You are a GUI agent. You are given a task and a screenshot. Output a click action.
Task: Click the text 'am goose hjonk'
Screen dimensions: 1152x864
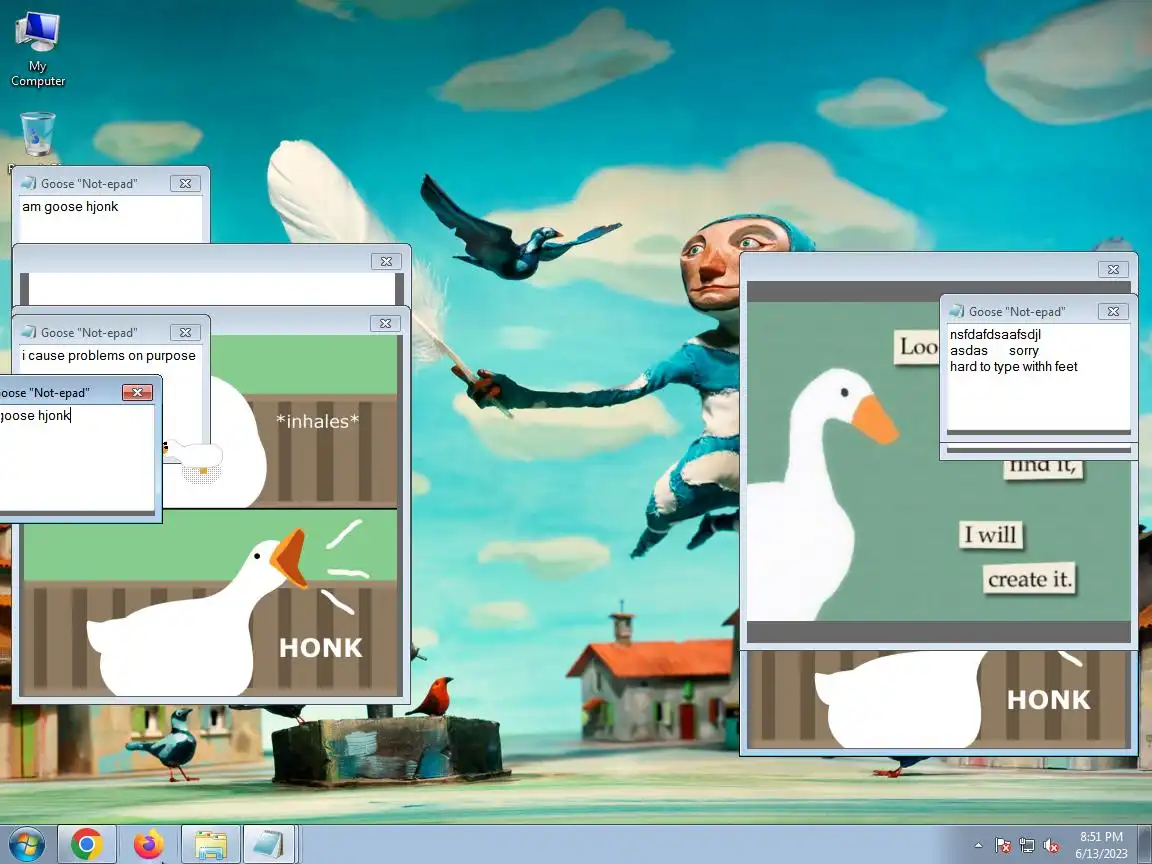click(x=70, y=206)
